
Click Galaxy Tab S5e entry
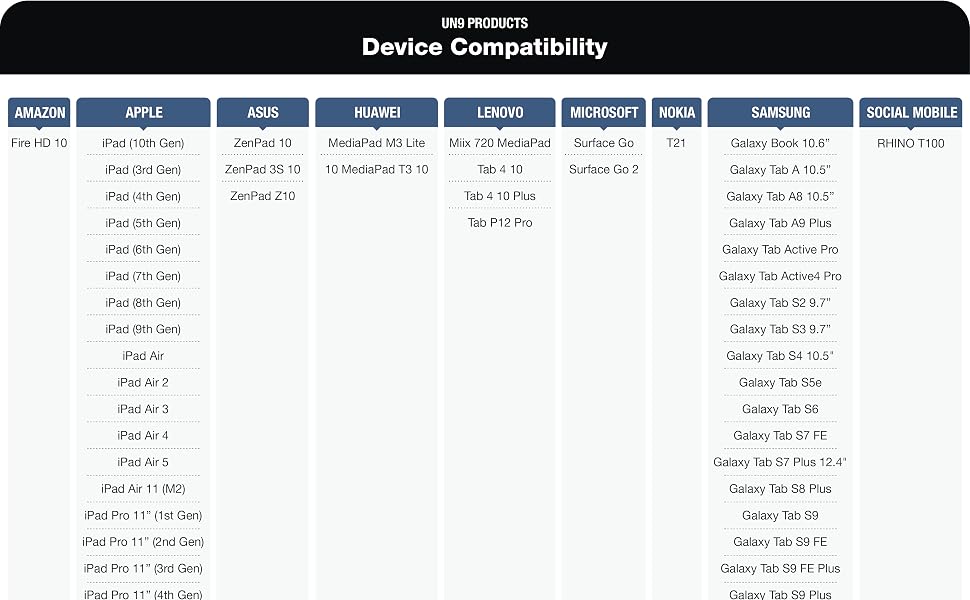tap(780, 382)
